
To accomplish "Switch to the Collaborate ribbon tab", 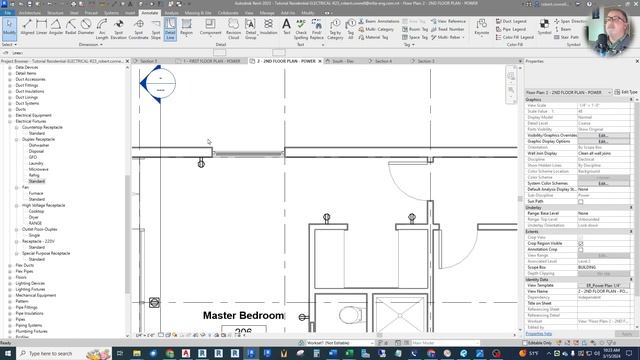I will (228, 13).
